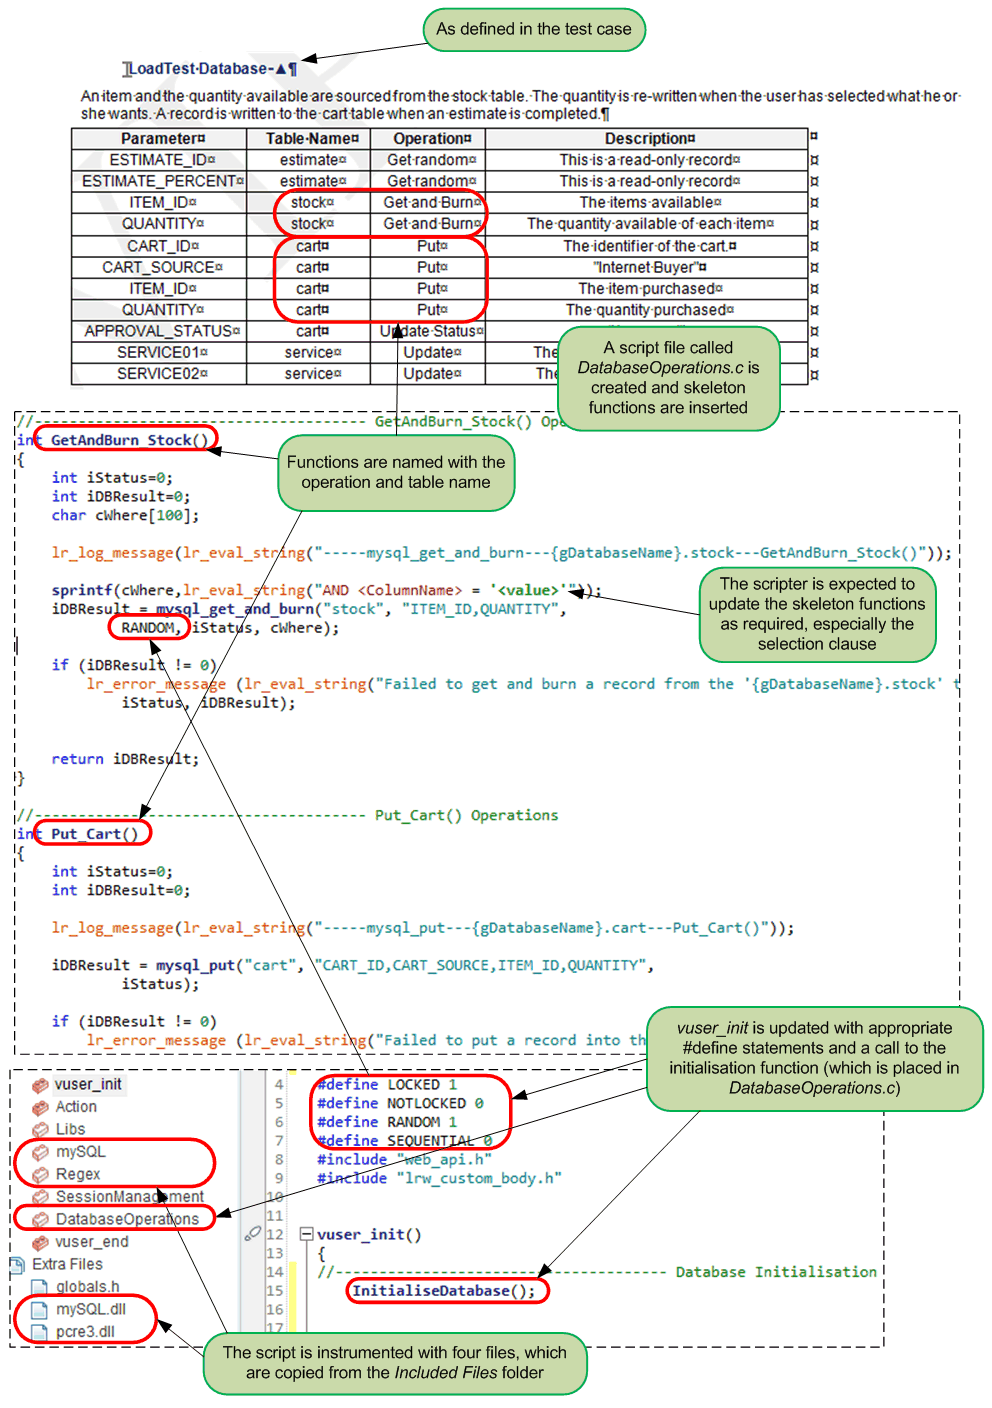Viewport: 992px width, 1408px height.
Task: Click the 'return iDBResult;' statement
Action: point(125,759)
